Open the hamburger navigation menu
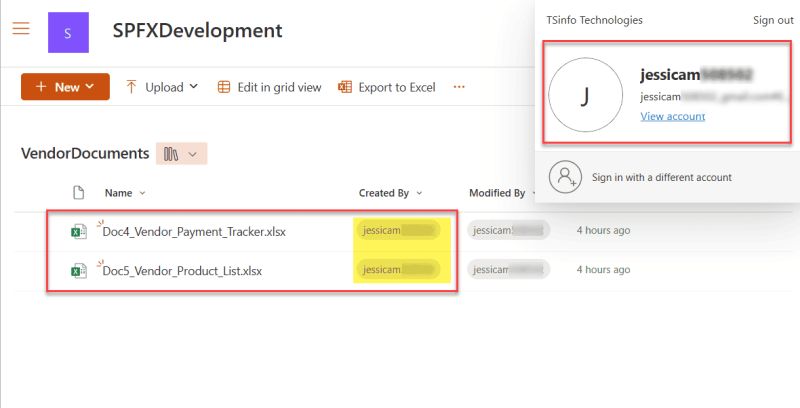Screen dimensions: 800x408 (21, 28)
